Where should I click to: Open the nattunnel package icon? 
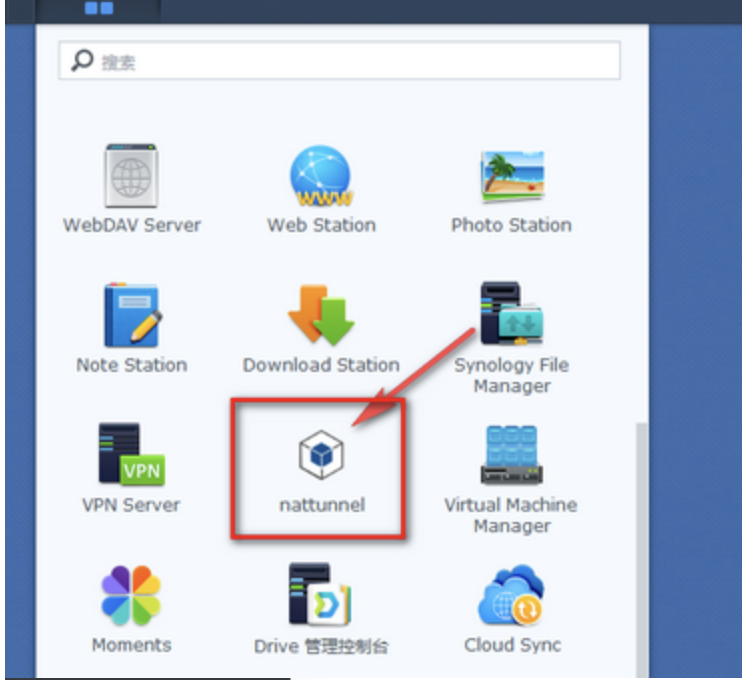pyautogui.click(x=321, y=454)
